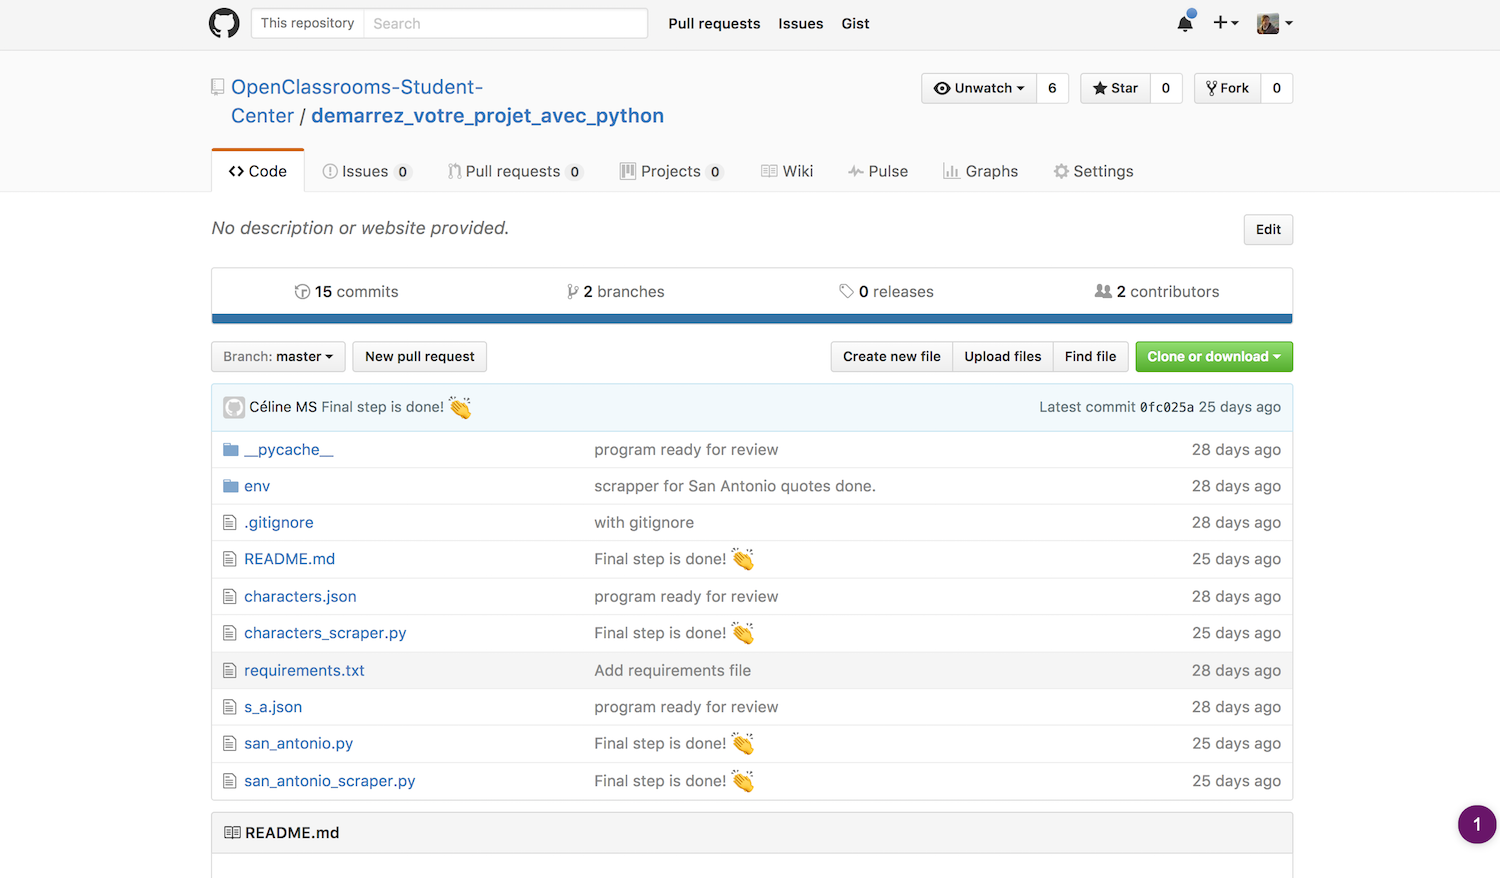The width and height of the screenshot is (1500, 878).
Task: View the 2 contributors
Action: point(1157,292)
